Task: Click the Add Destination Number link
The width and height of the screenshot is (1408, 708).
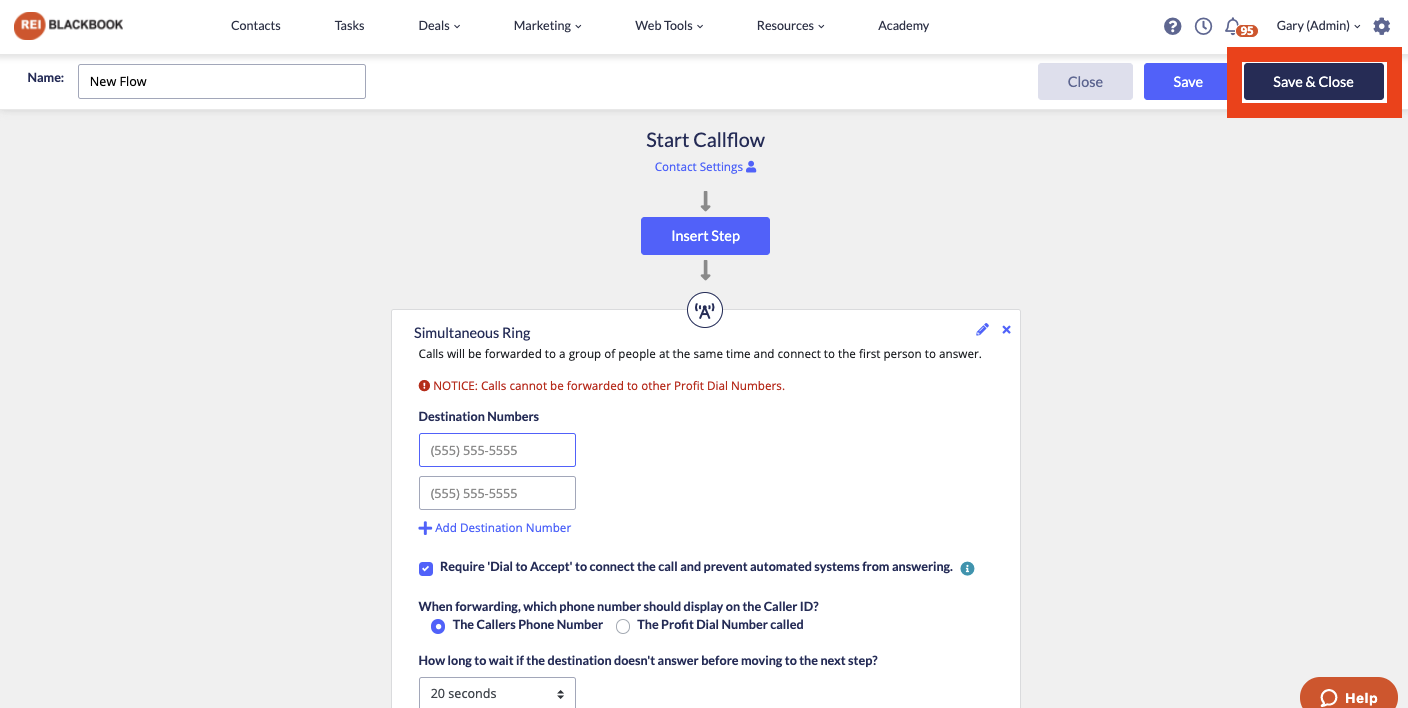Action: pos(495,528)
